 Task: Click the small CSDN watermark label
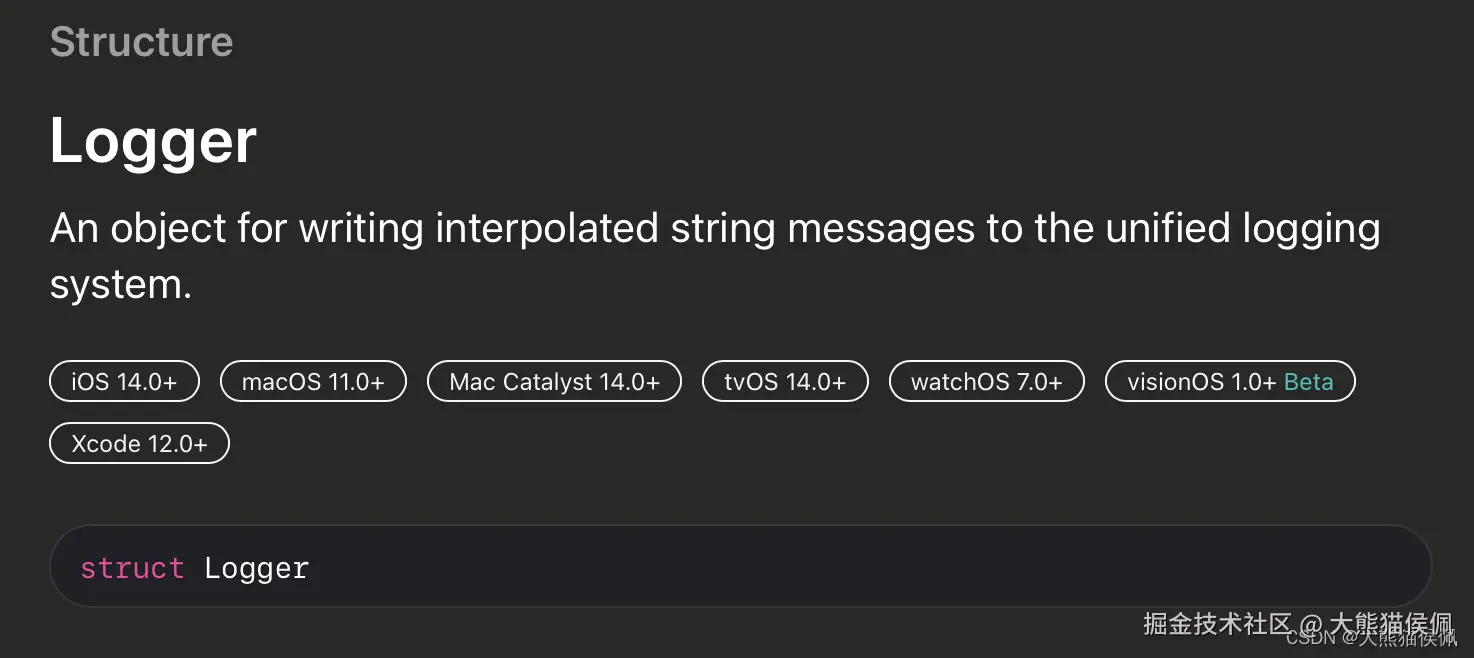click(x=1310, y=638)
